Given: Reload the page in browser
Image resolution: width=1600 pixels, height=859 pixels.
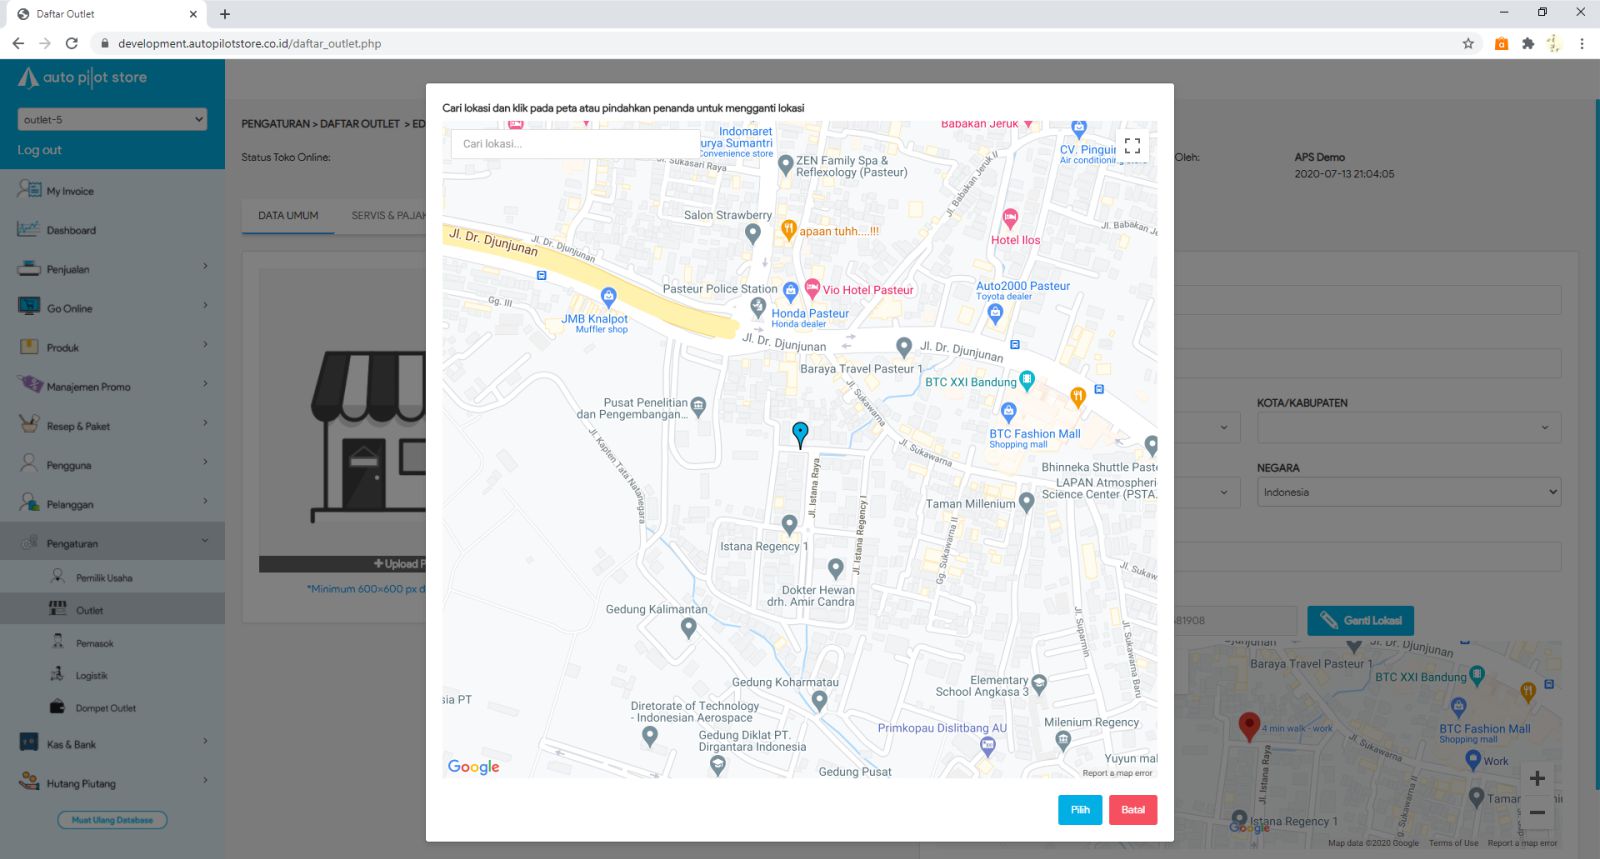Looking at the screenshot, I should pos(72,43).
